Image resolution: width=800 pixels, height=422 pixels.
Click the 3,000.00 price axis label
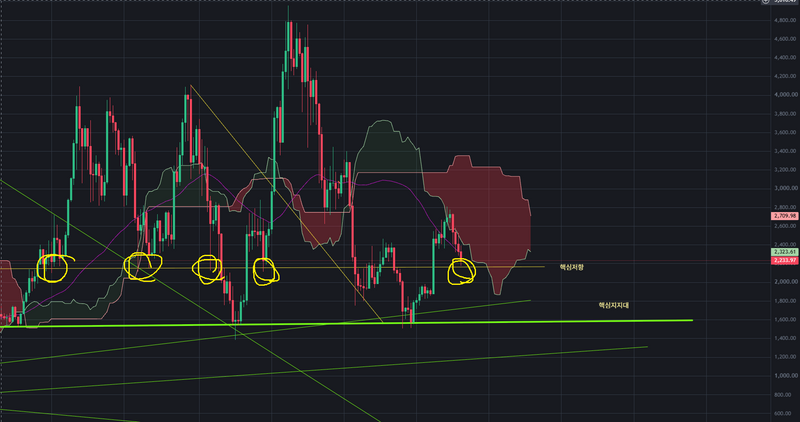(x=786, y=188)
